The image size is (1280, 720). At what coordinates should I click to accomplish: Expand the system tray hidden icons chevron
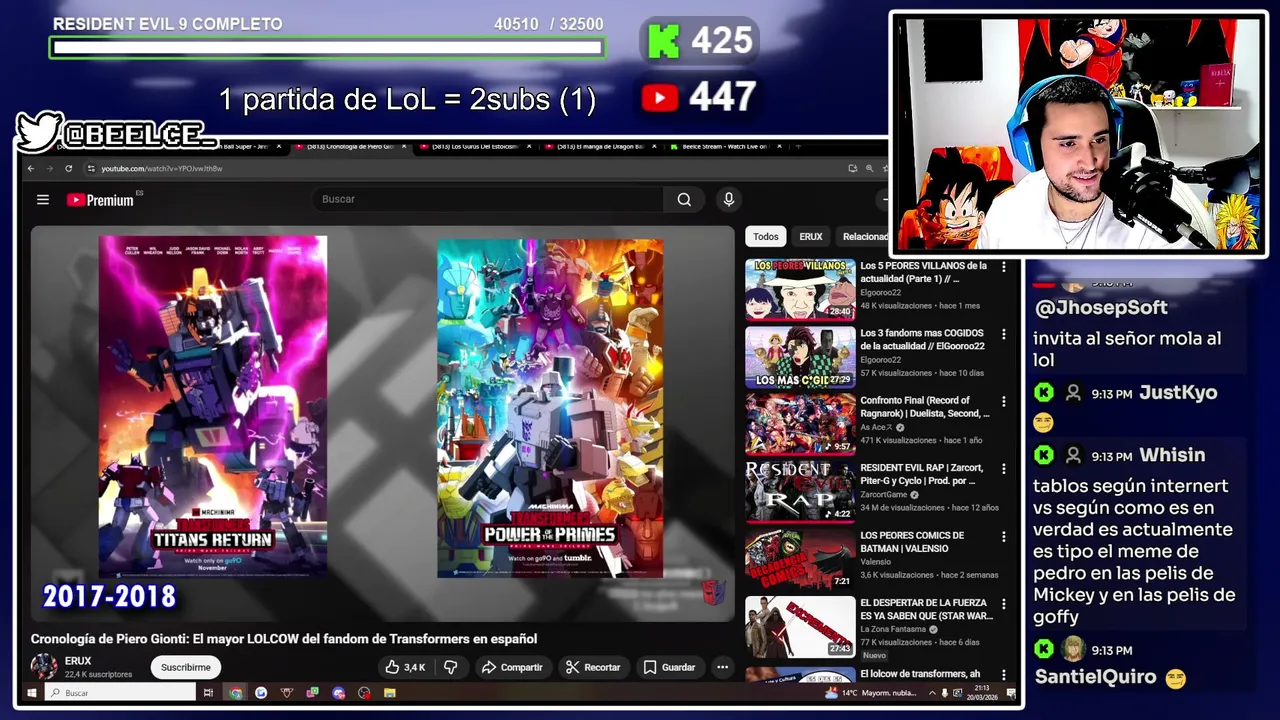point(932,693)
